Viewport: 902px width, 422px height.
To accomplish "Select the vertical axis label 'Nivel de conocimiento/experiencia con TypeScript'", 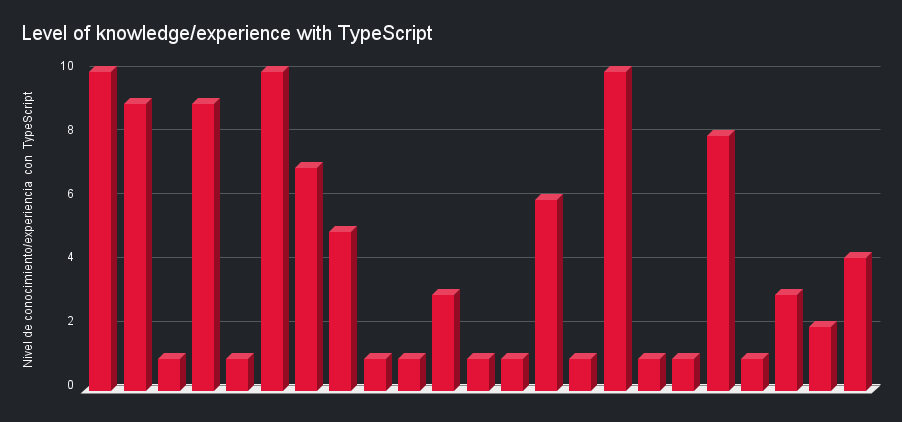I will click(x=28, y=229).
